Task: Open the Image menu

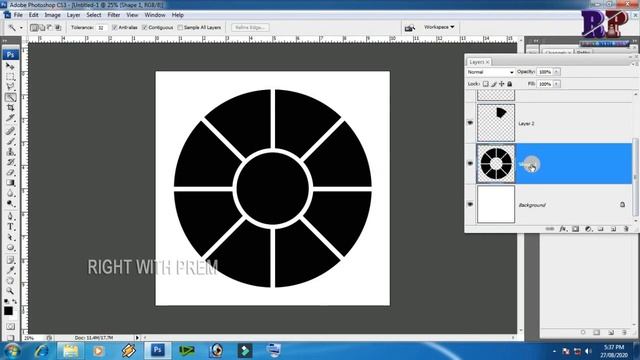Action: pyautogui.click(x=52, y=15)
